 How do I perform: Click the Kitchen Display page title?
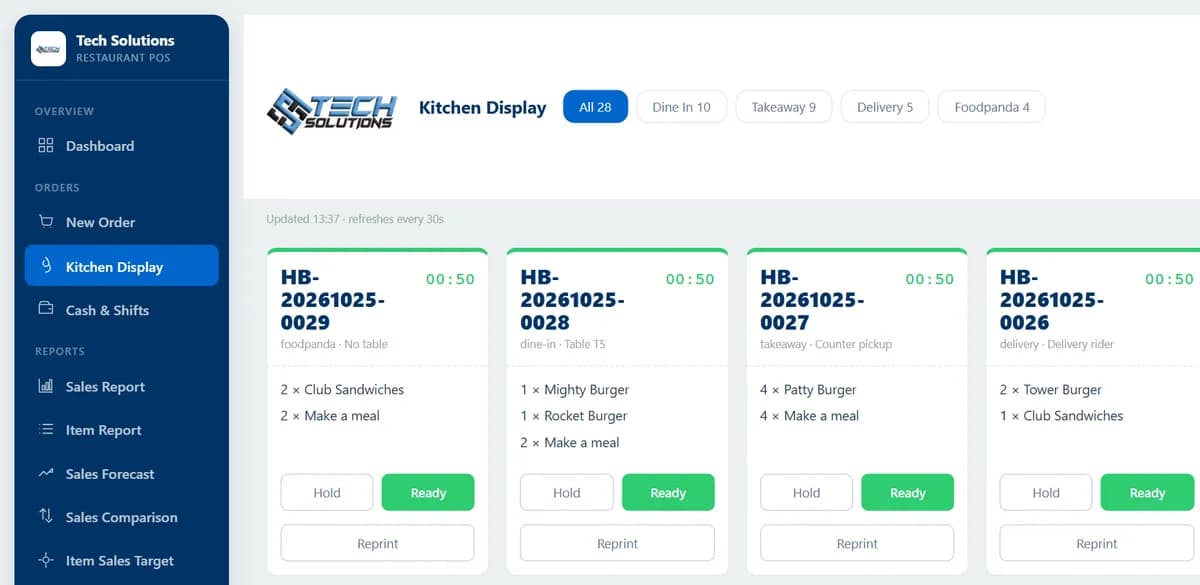pyautogui.click(x=482, y=108)
